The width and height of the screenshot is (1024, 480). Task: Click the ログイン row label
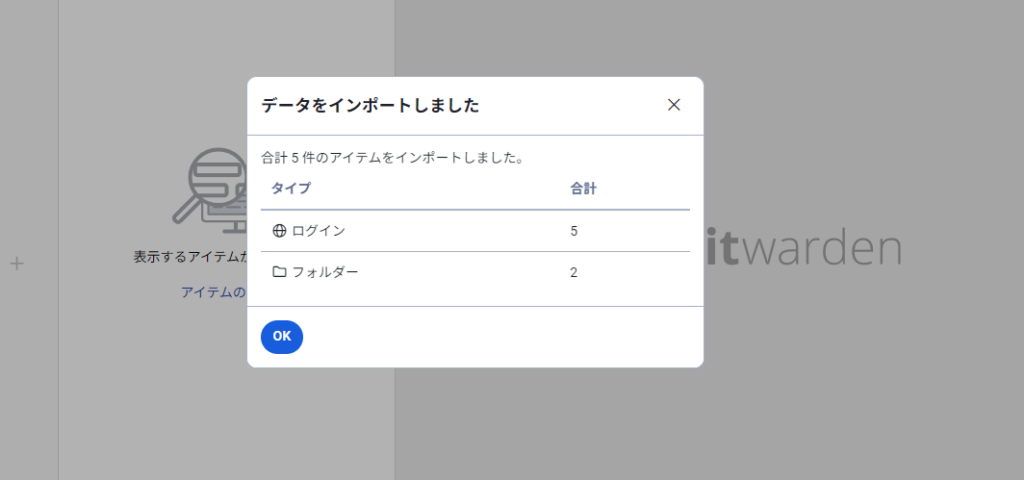[319, 231]
